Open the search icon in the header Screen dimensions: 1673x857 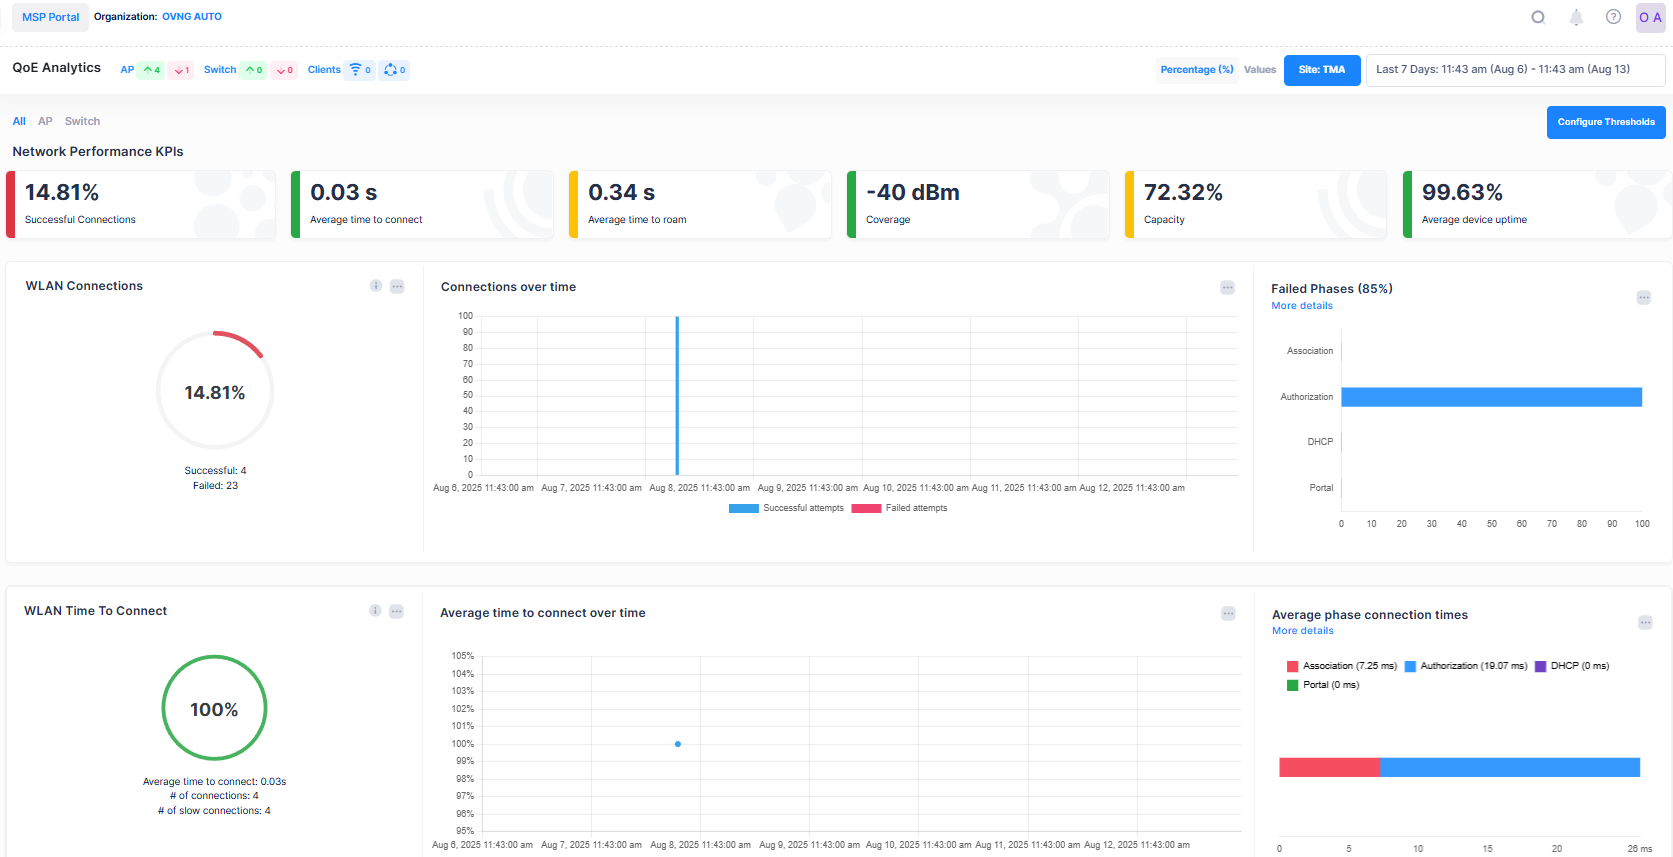click(x=1538, y=17)
